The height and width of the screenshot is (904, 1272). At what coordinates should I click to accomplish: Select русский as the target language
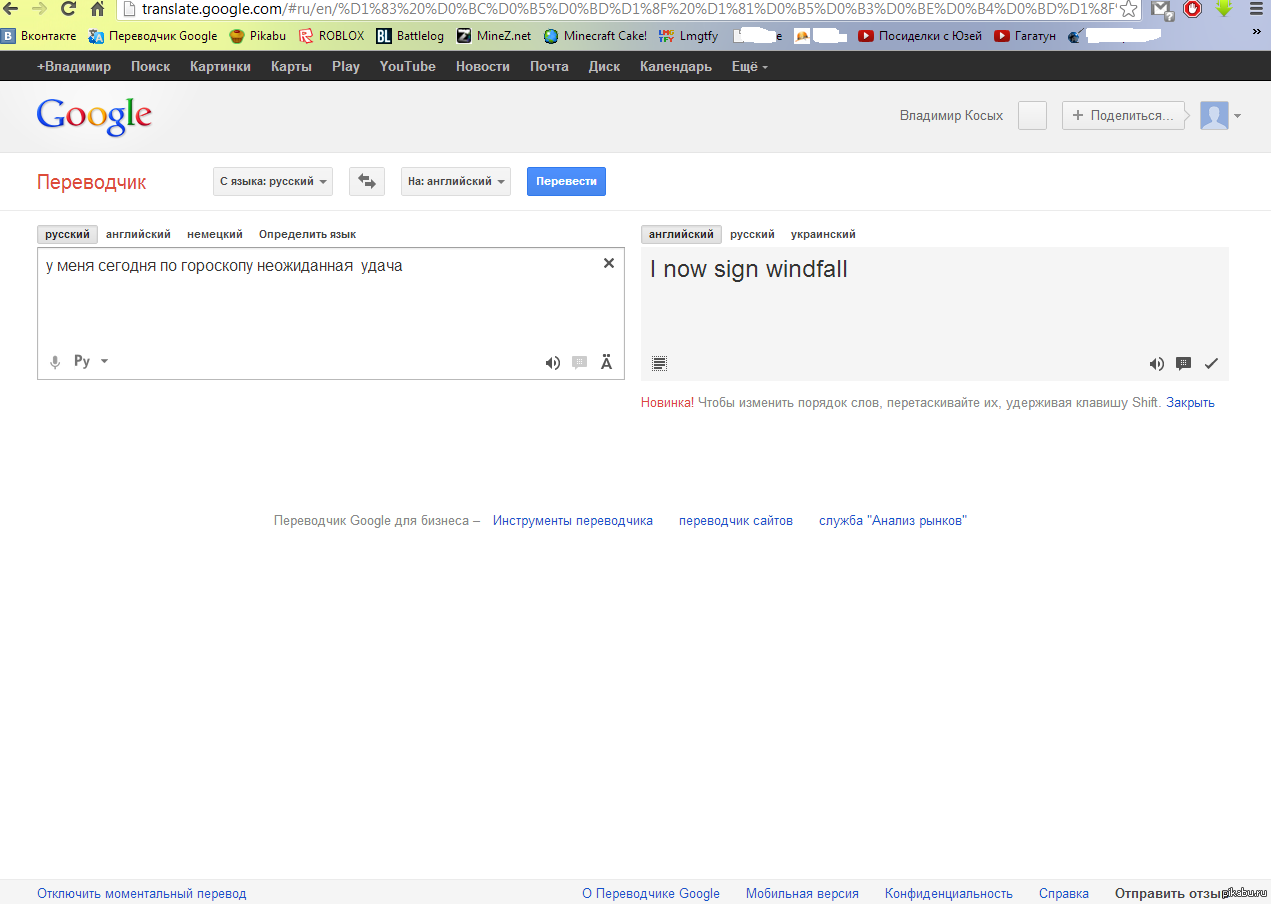tap(752, 234)
